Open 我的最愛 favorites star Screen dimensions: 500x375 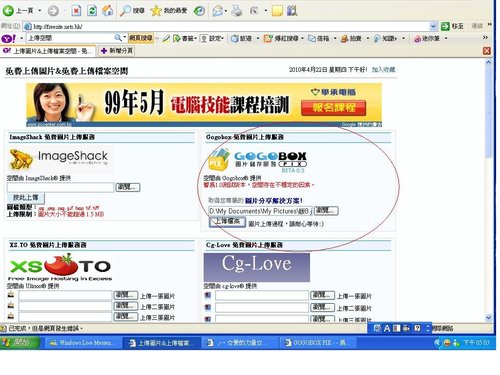click(169, 11)
